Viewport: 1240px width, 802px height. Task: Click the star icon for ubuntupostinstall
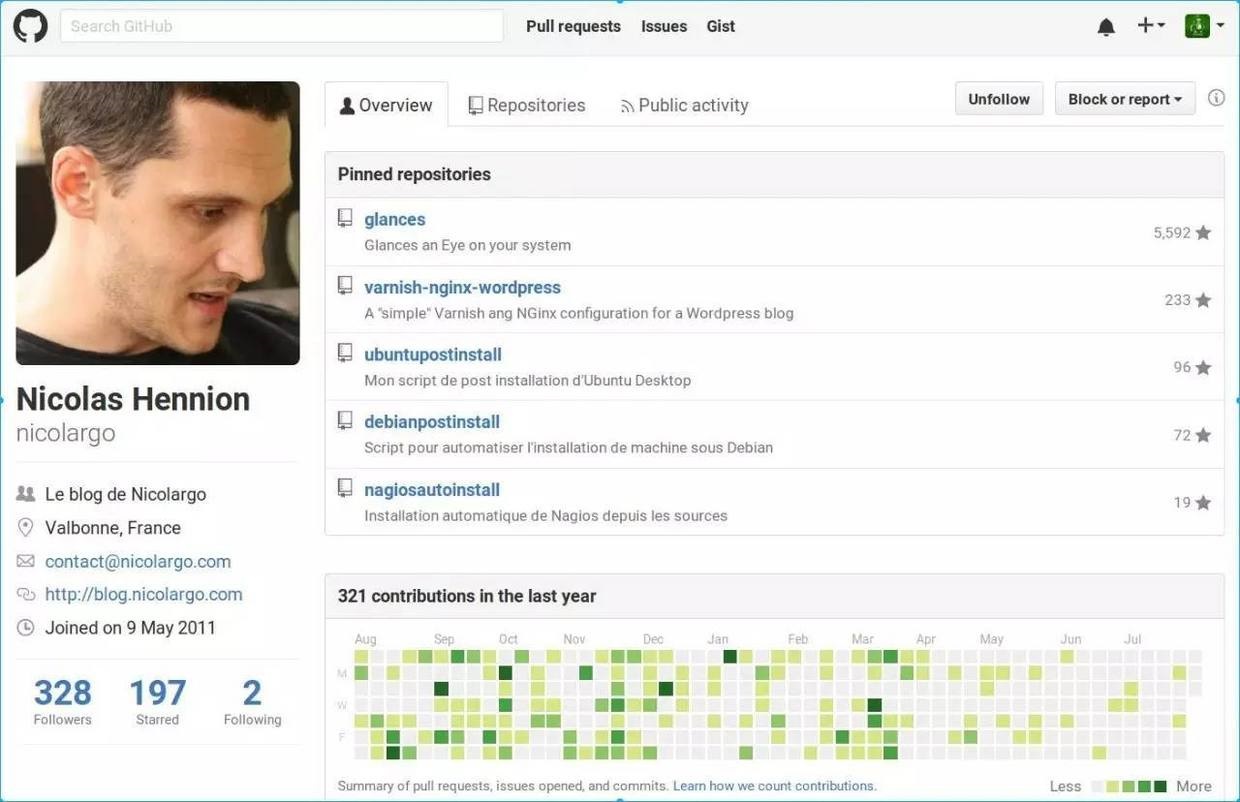click(x=1203, y=368)
